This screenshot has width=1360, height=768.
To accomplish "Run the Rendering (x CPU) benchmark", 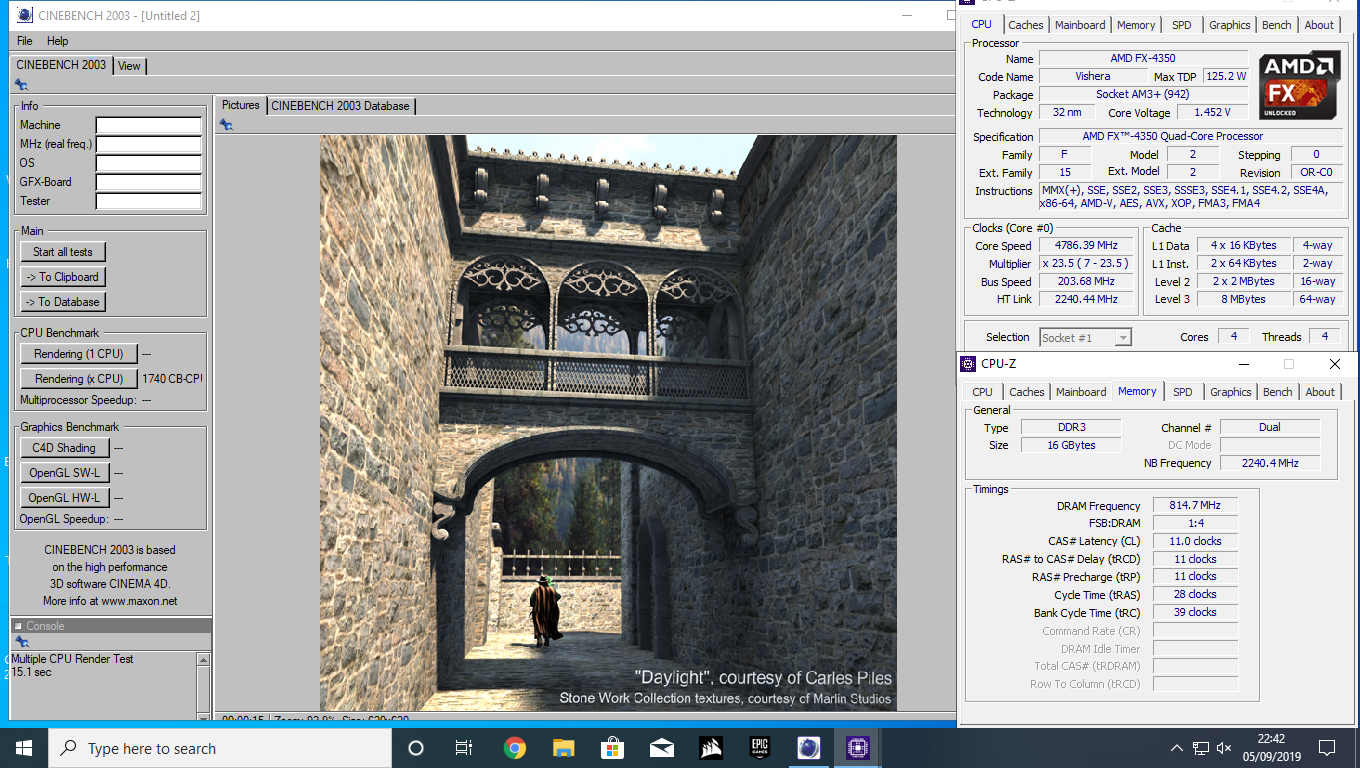I will point(79,379).
